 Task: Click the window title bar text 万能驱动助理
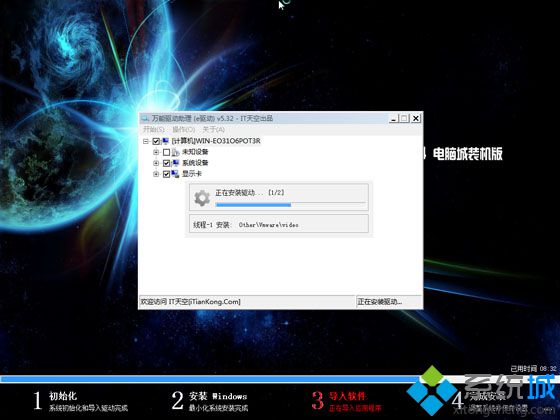pos(212,118)
